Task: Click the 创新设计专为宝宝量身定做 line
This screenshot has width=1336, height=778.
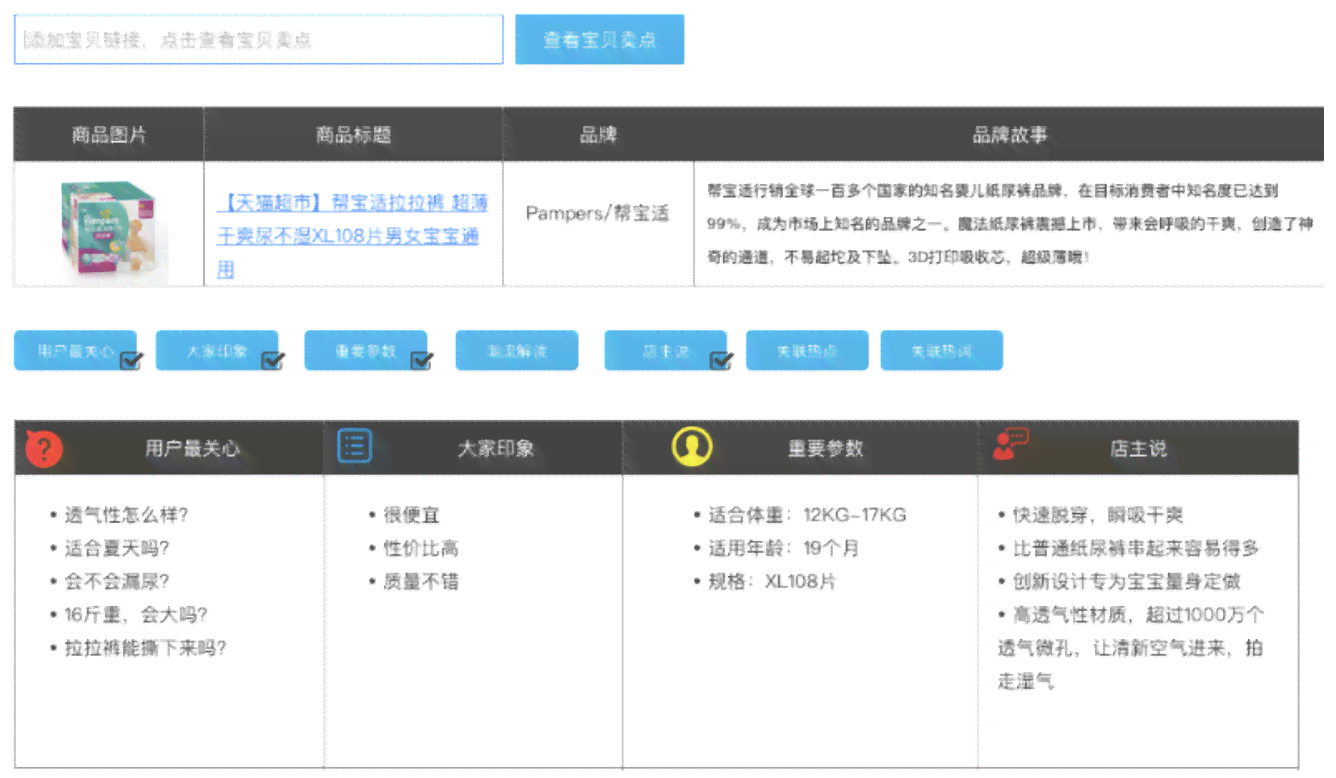Action: [x=1127, y=581]
